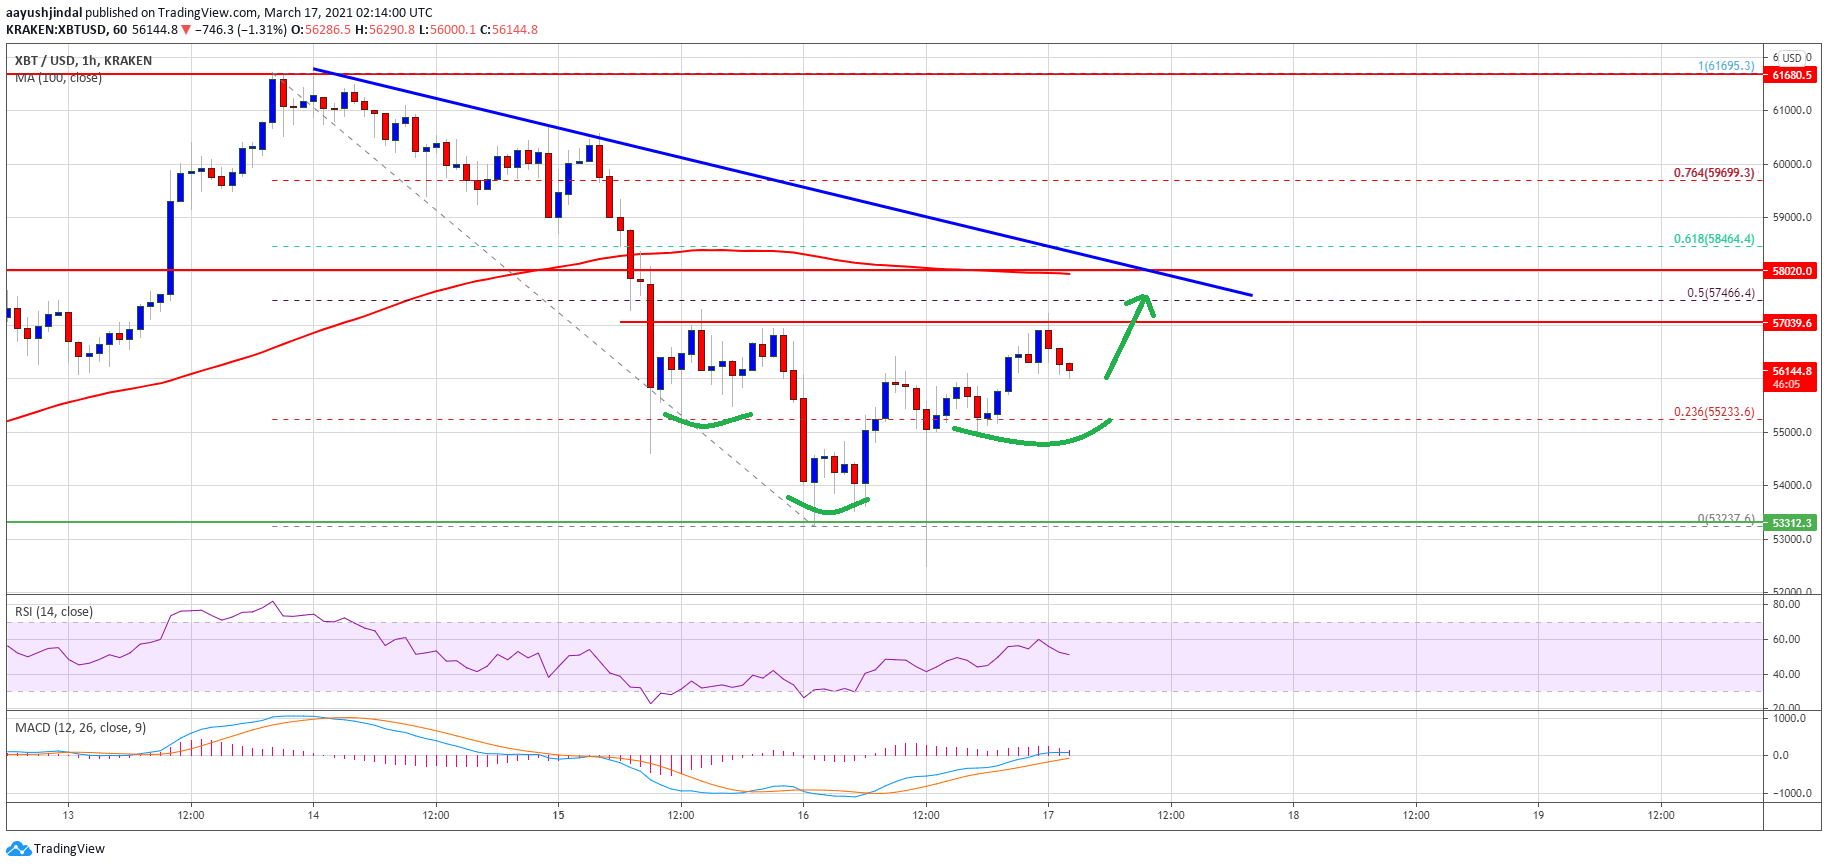Click the close price C:56144.8 value
This screenshot has height=867, width=1828.
(508, 30)
